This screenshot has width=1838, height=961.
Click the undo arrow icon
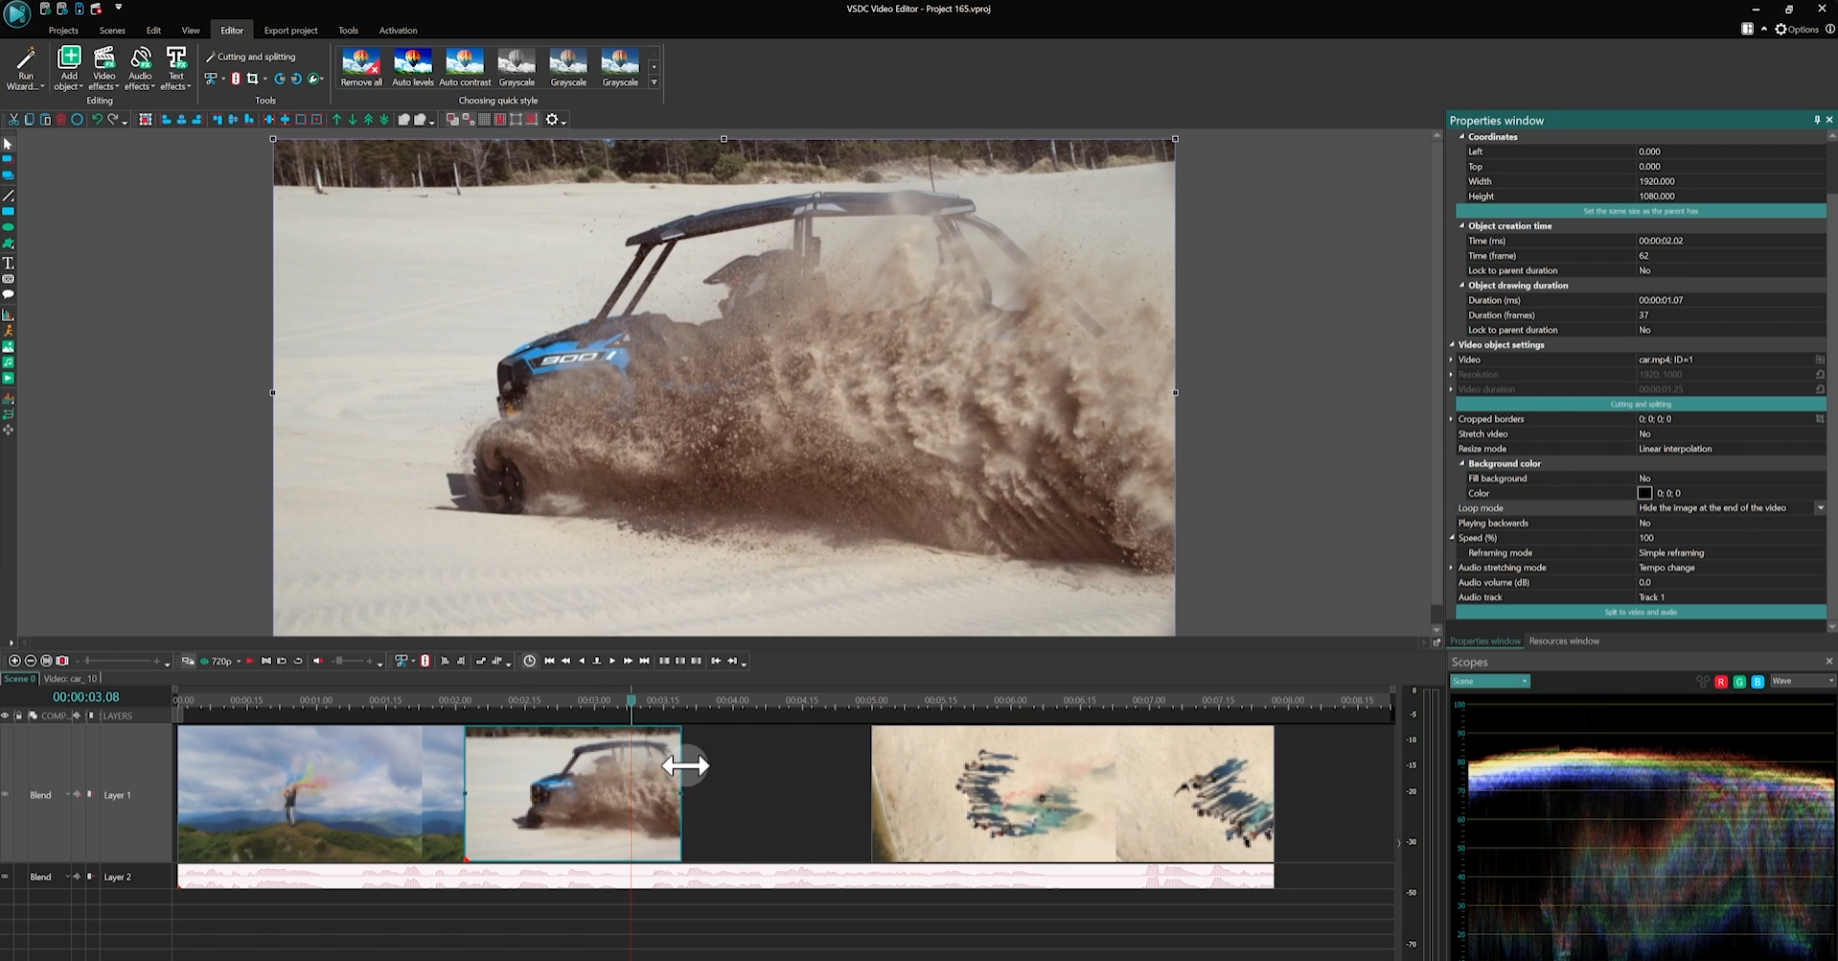97,120
